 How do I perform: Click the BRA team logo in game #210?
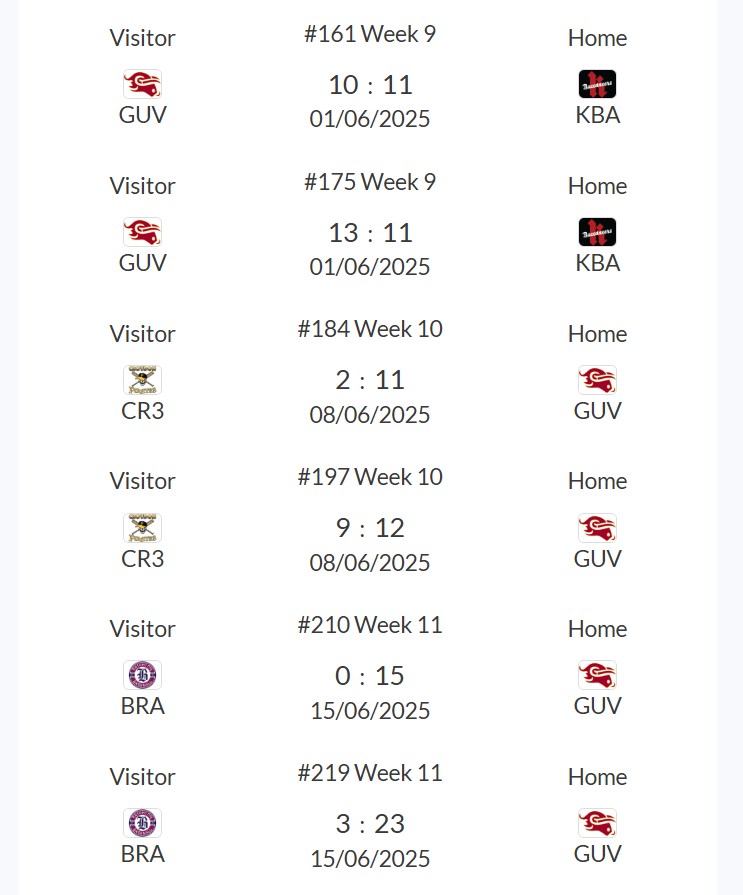point(142,675)
